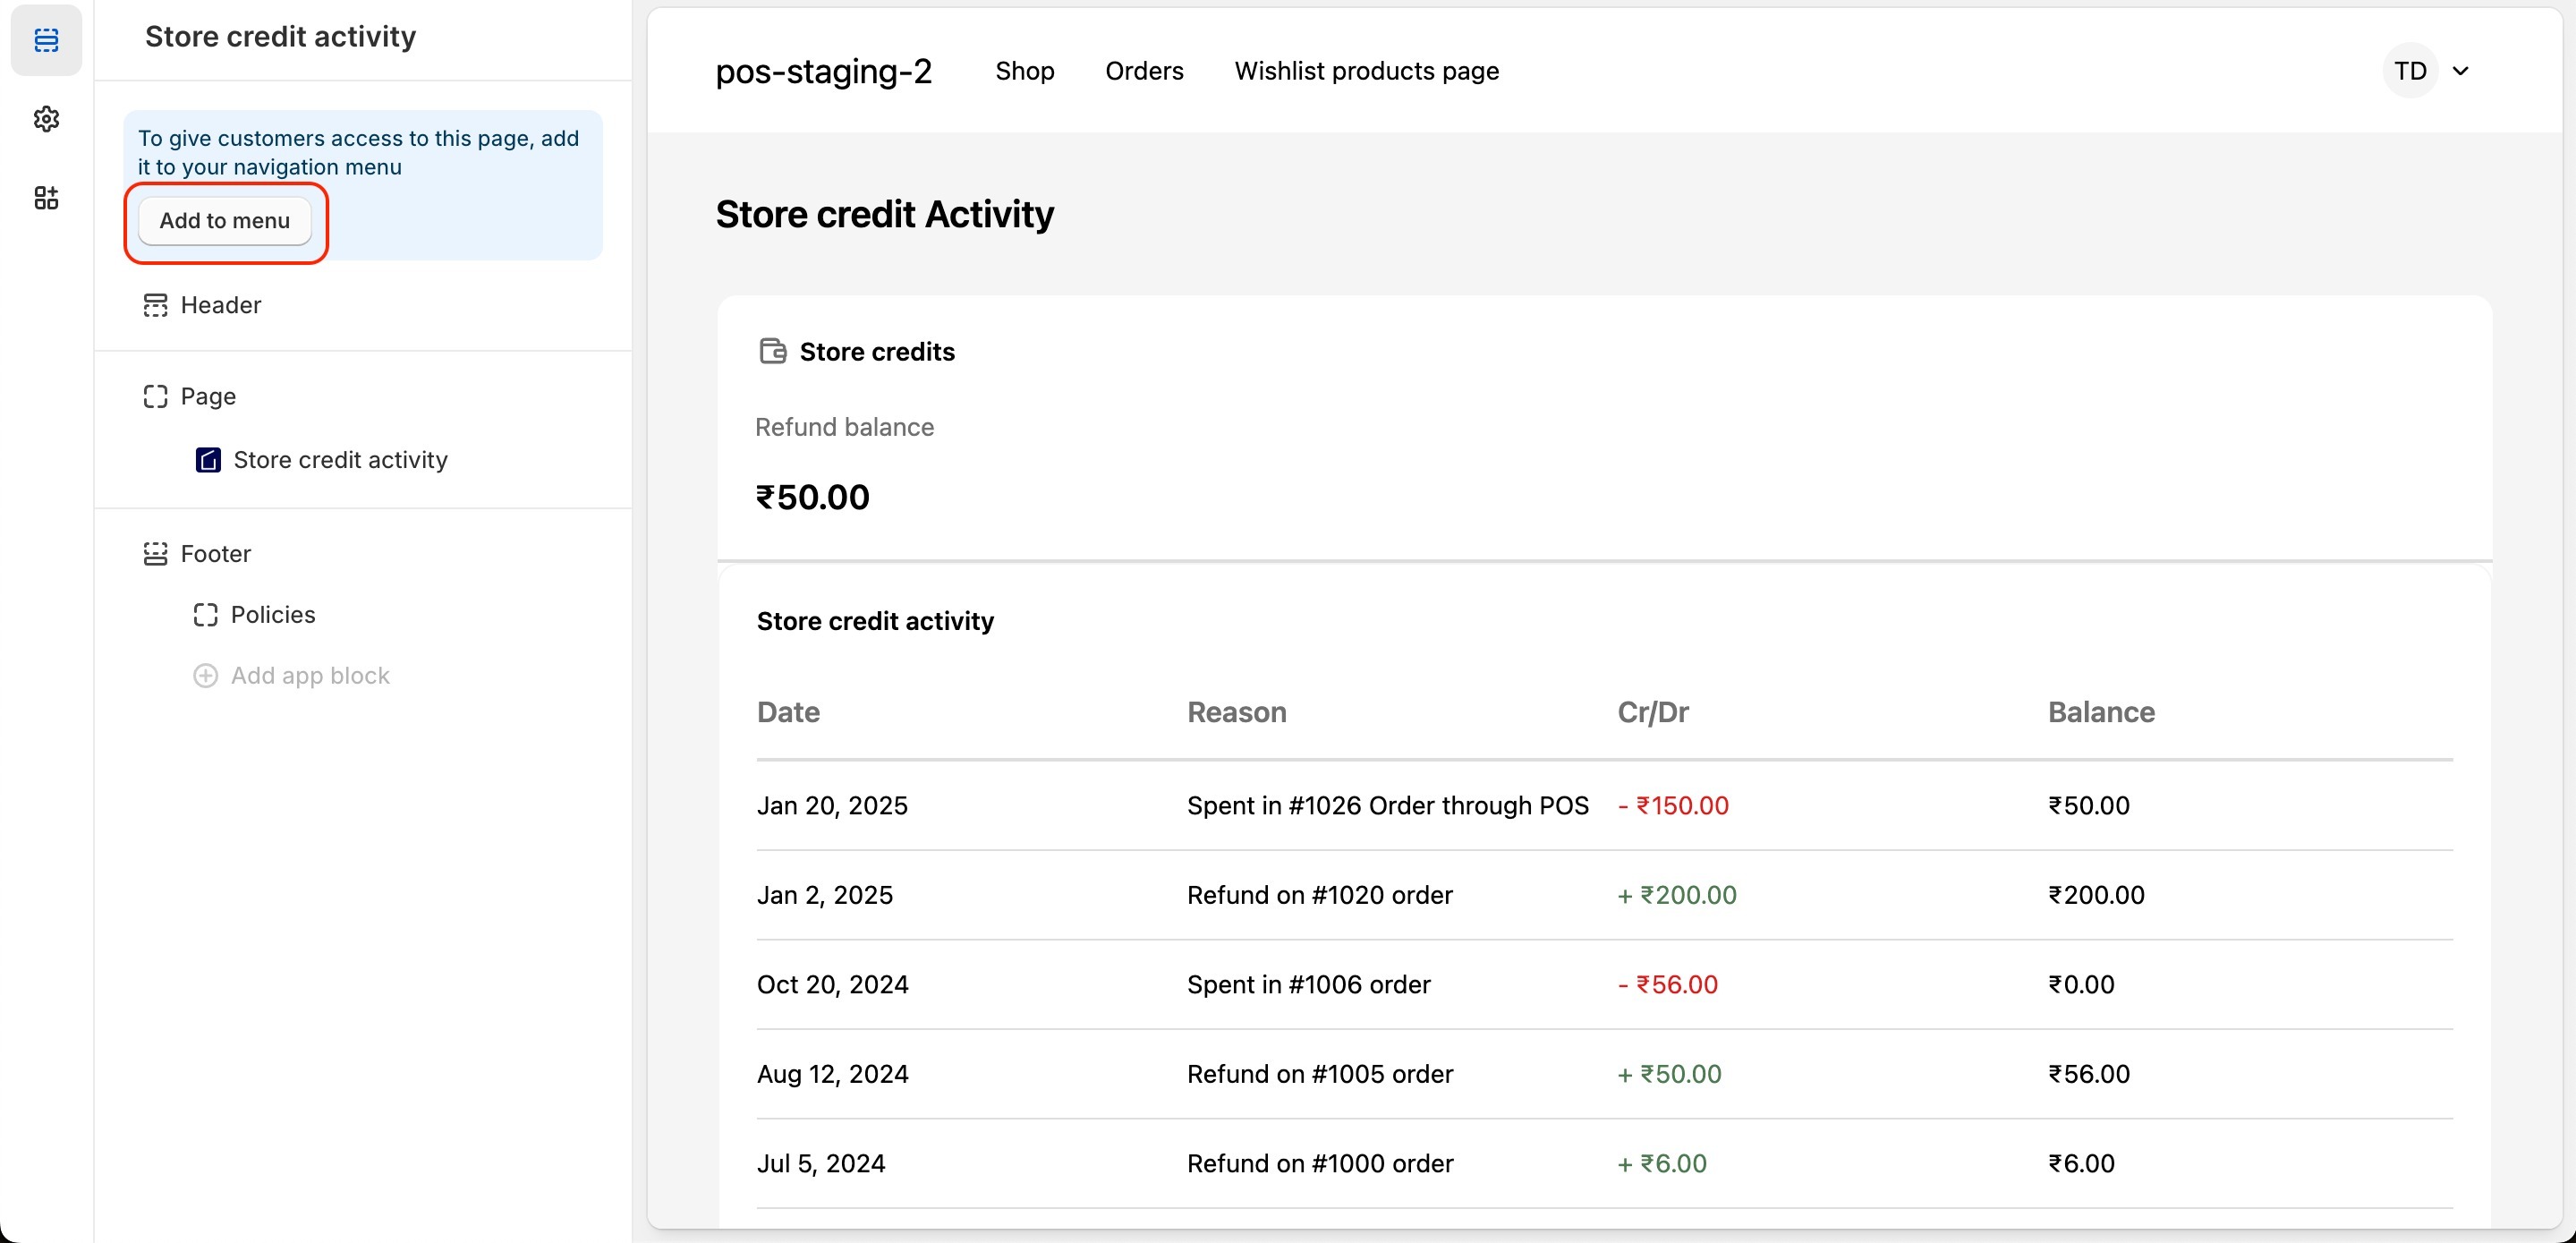Expand the account dropdown chevron
The width and height of the screenshot is (2576, 1243).
tap(2461, 71)
